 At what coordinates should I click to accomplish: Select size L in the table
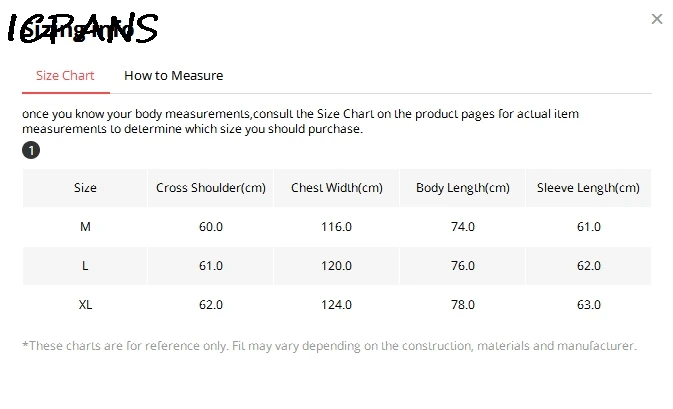(x=85, y=266)
